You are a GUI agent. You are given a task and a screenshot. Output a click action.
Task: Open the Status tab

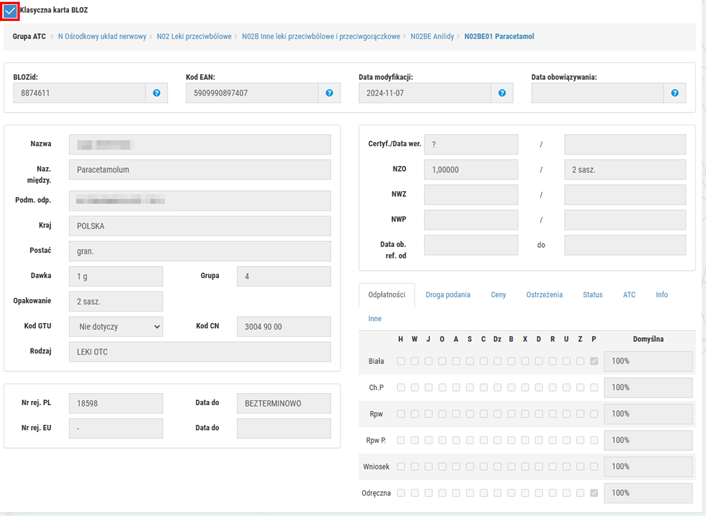point(593,295)
